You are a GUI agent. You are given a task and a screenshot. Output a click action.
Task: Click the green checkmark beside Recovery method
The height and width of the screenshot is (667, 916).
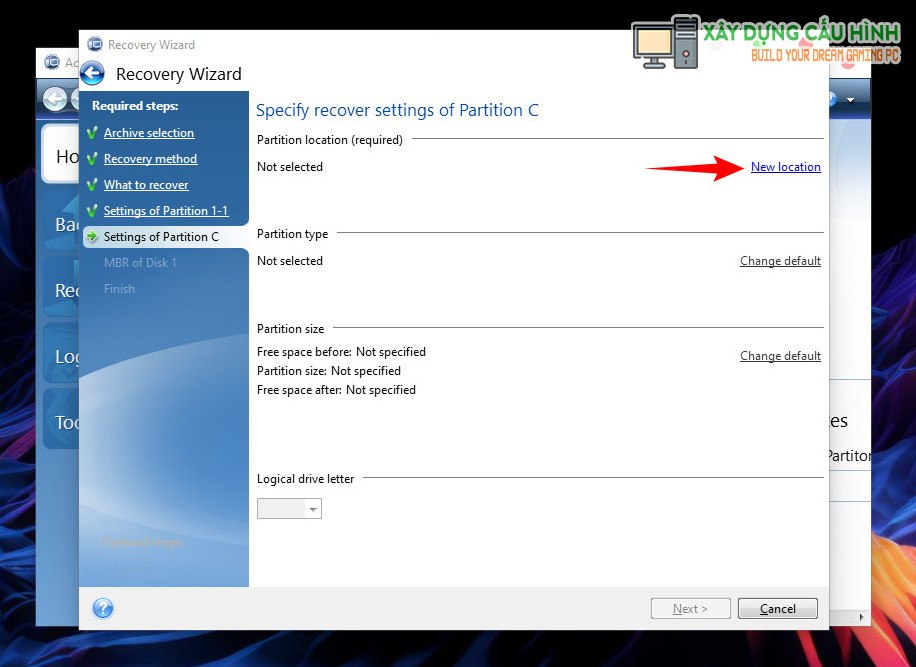(x=93, y=159)
